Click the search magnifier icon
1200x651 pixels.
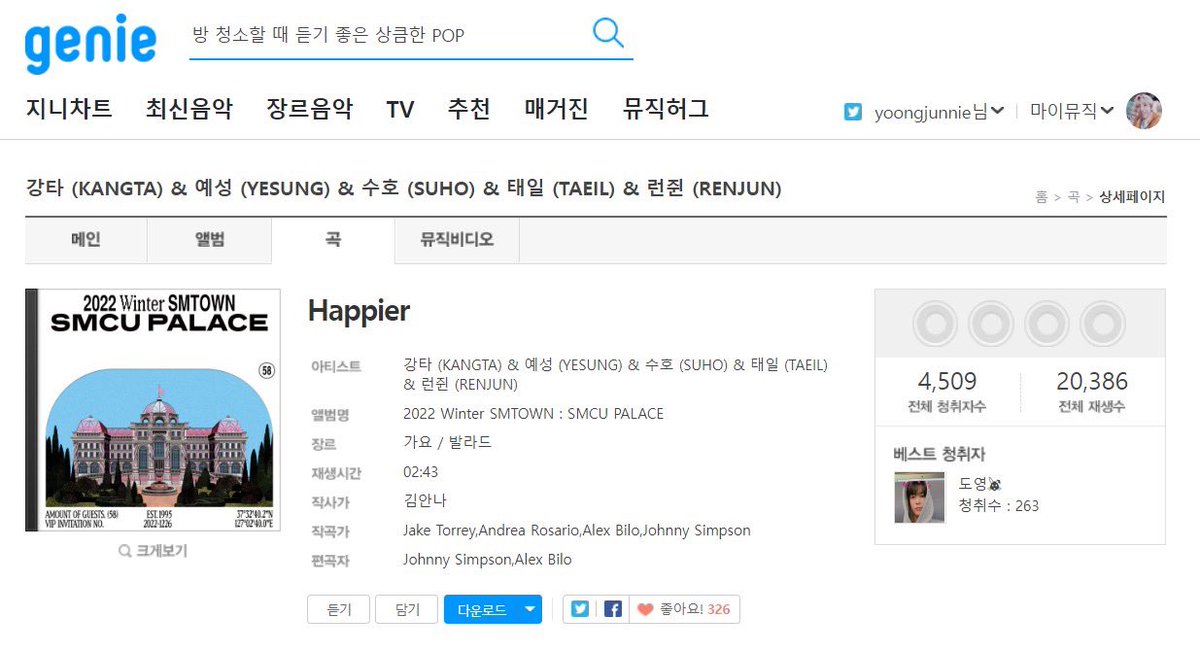coord(607,33)
